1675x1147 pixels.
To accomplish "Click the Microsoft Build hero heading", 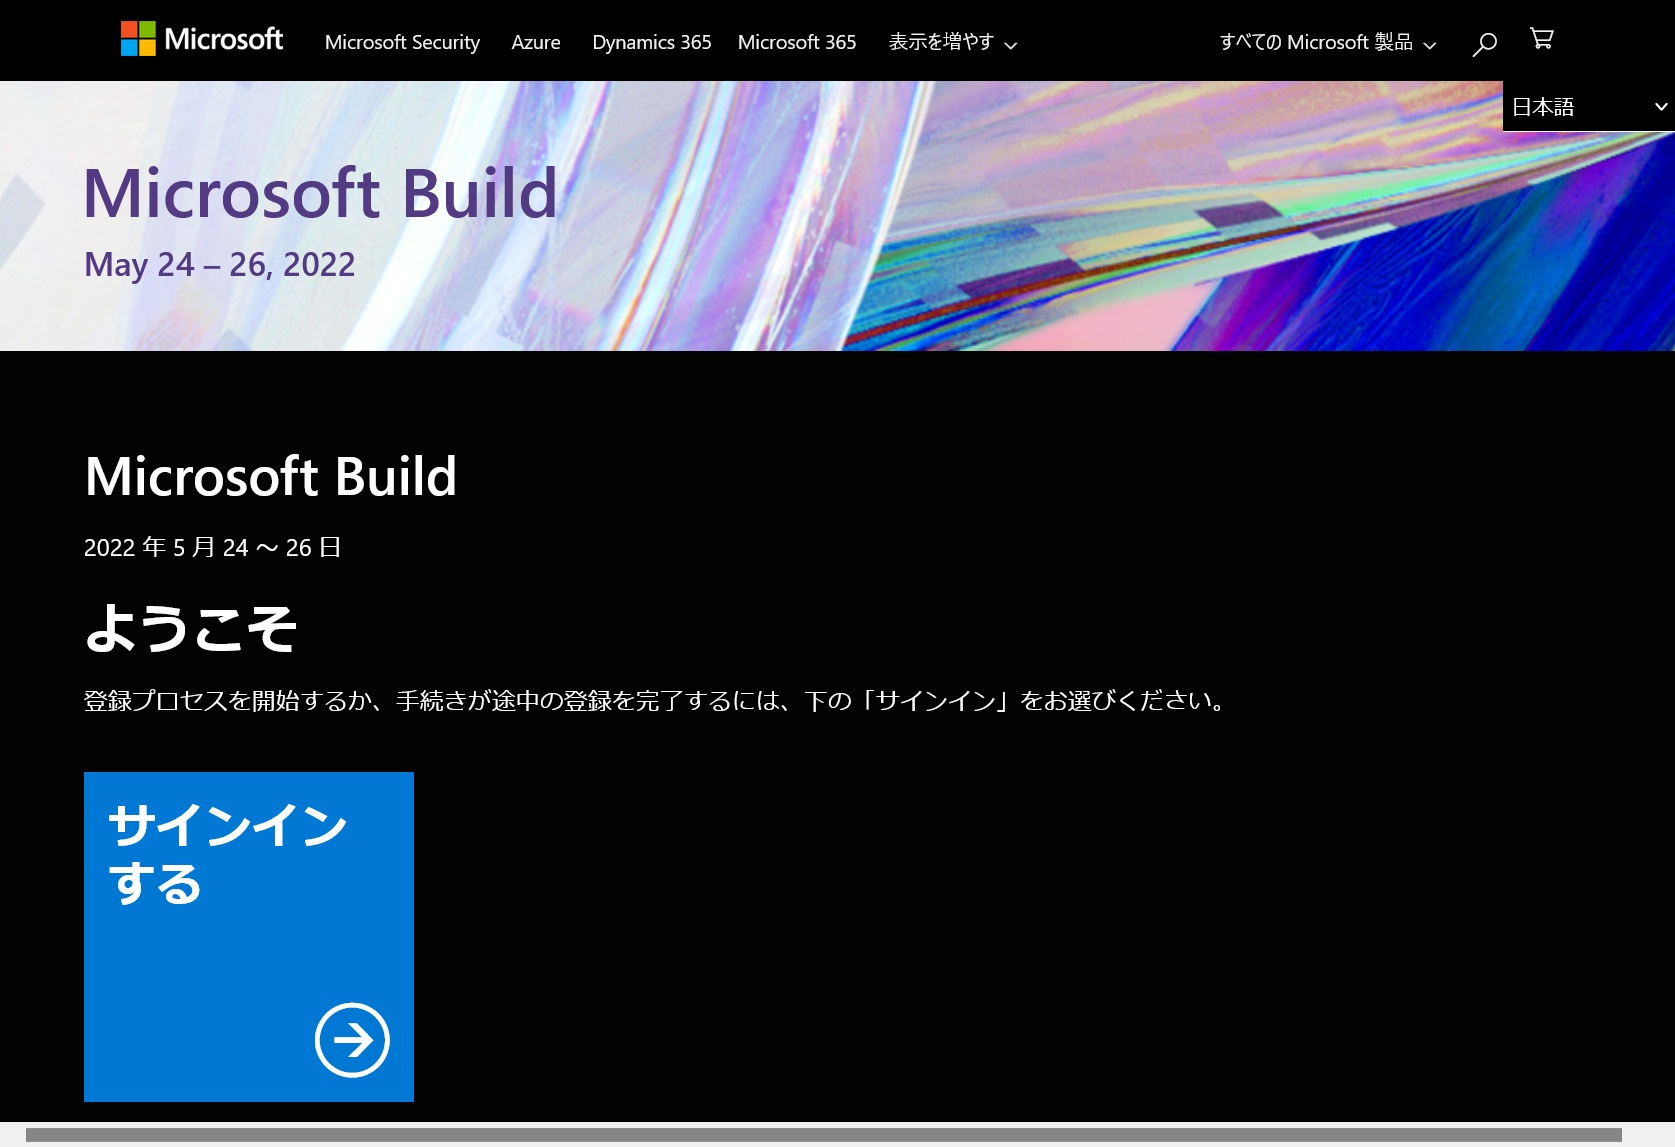I will tap(318, 195).
